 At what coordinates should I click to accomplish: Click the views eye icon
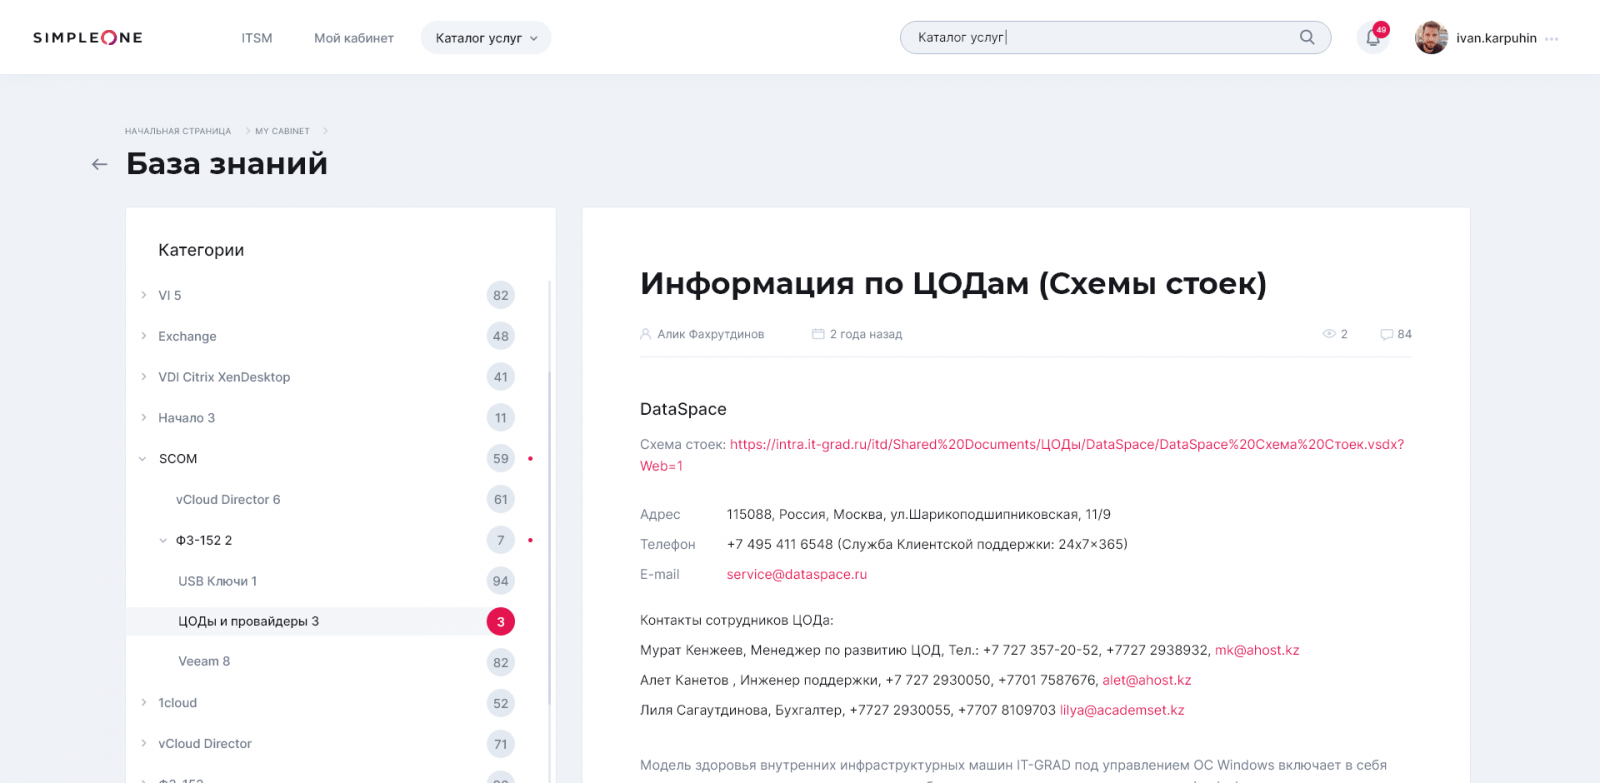click(1329, 334)
